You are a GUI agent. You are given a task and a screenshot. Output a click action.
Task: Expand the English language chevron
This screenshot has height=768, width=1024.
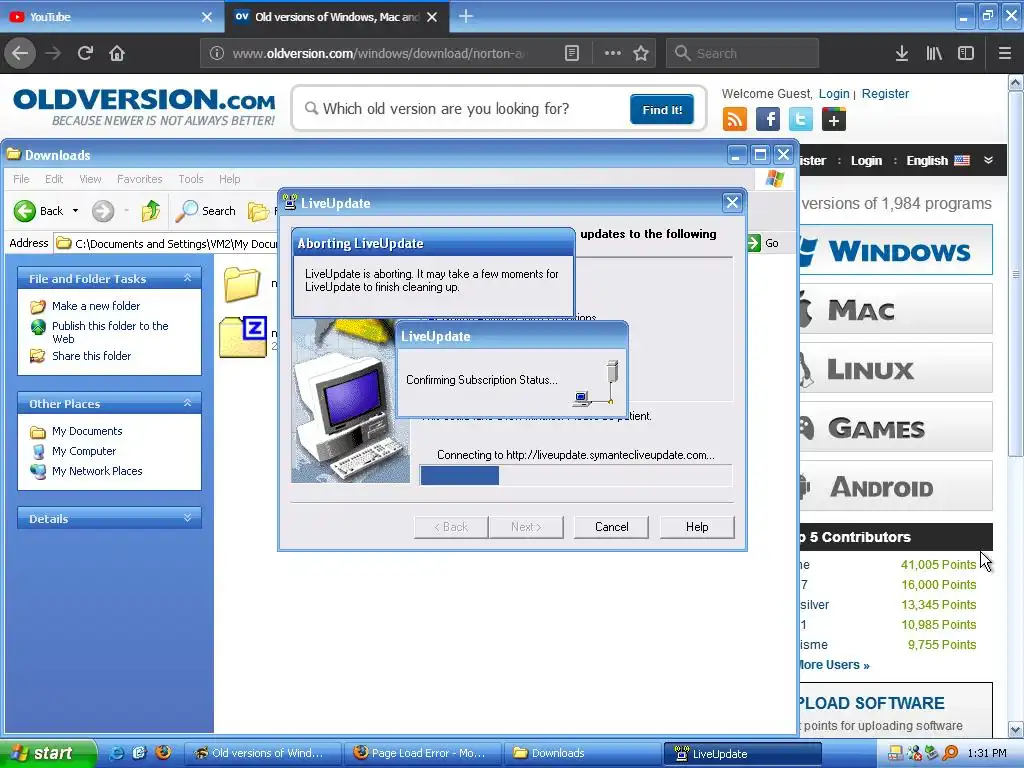click(x=989, y=160)
